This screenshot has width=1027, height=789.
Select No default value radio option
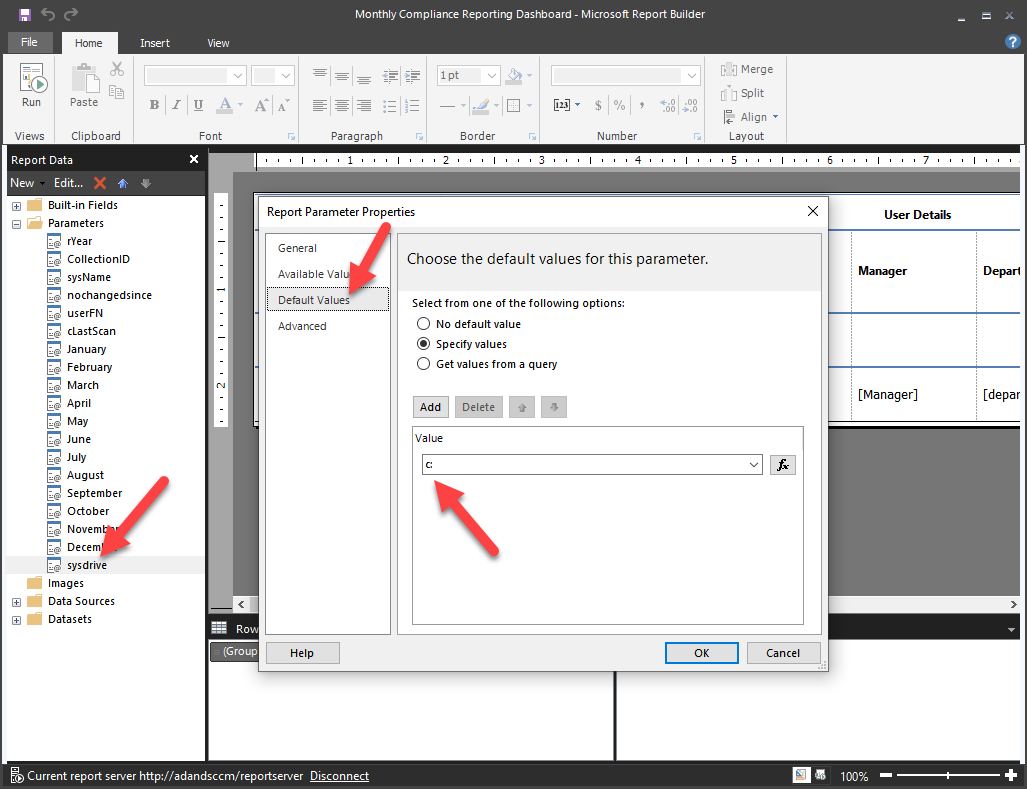(x=424, y=323)
